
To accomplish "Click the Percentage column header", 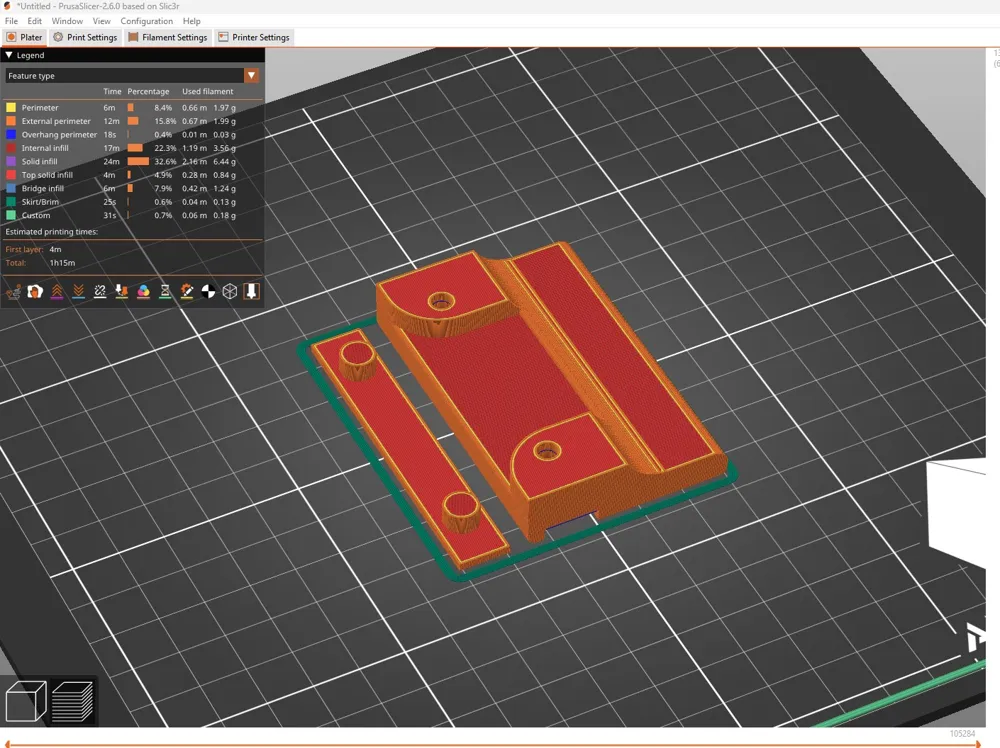I will tap(149, 91).
